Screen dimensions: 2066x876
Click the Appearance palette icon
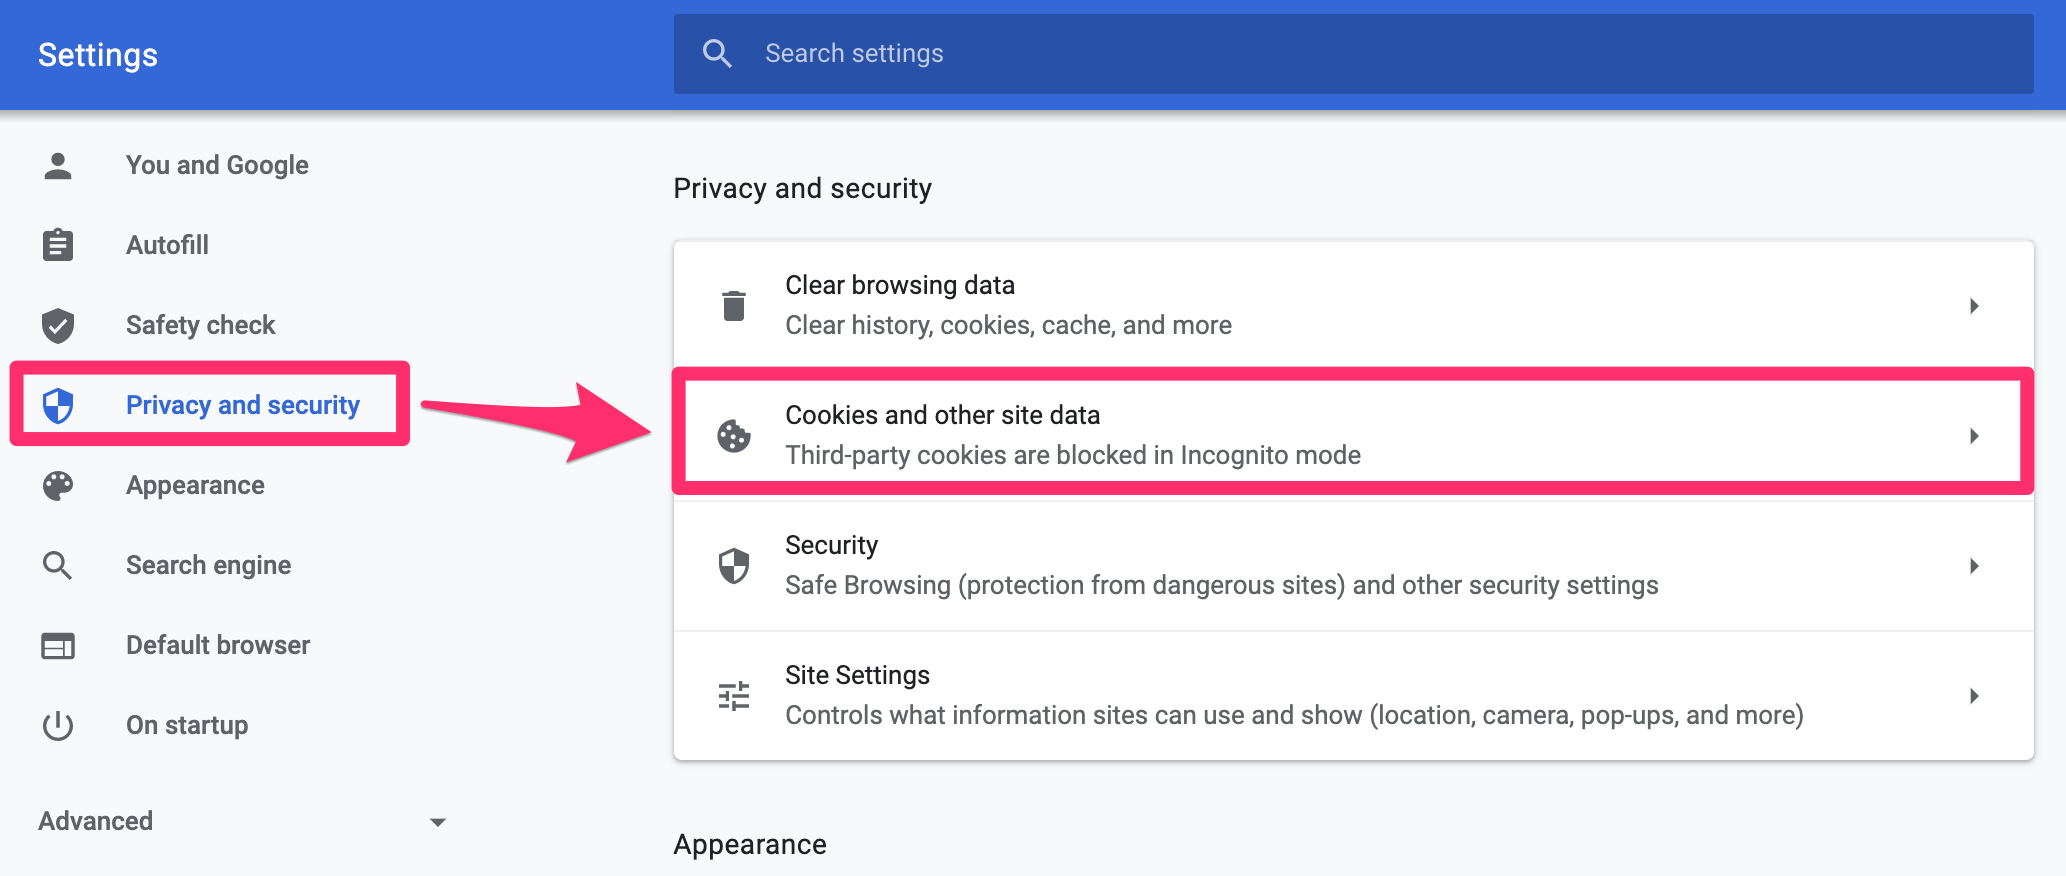tap(58, 485)
